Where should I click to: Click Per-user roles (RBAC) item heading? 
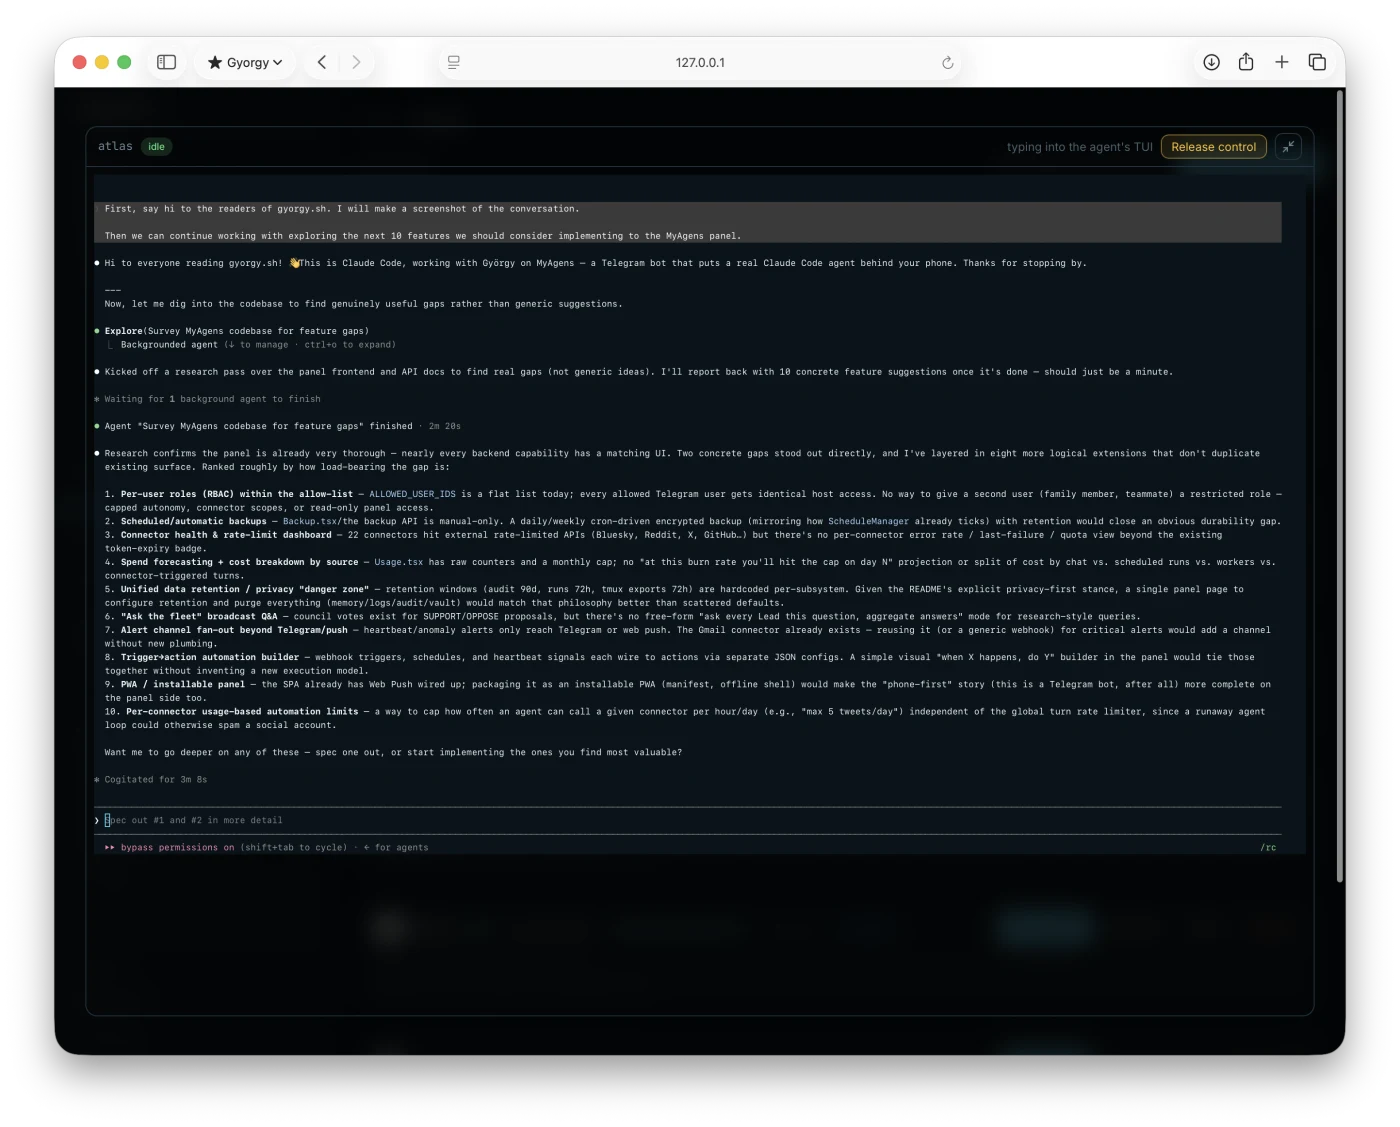click(x=237, y=494)
